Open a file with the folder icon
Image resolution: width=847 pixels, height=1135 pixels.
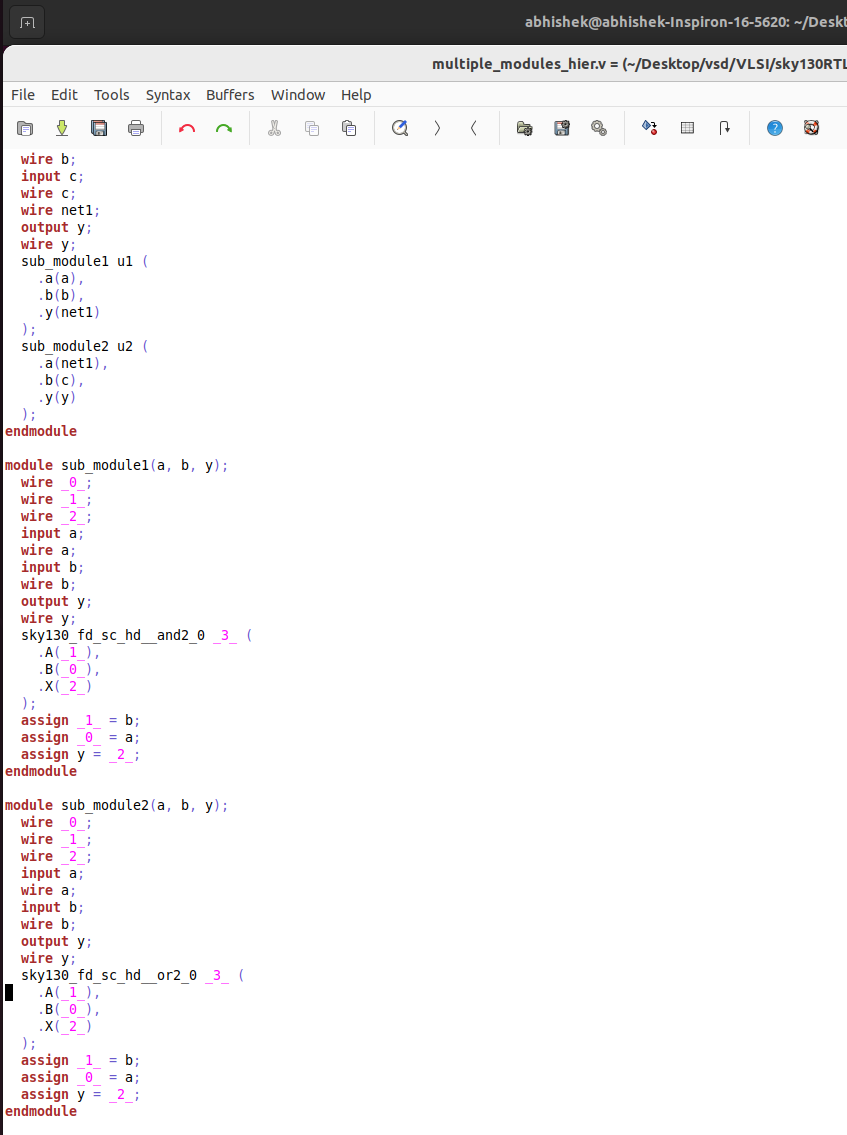click(25, 128)
